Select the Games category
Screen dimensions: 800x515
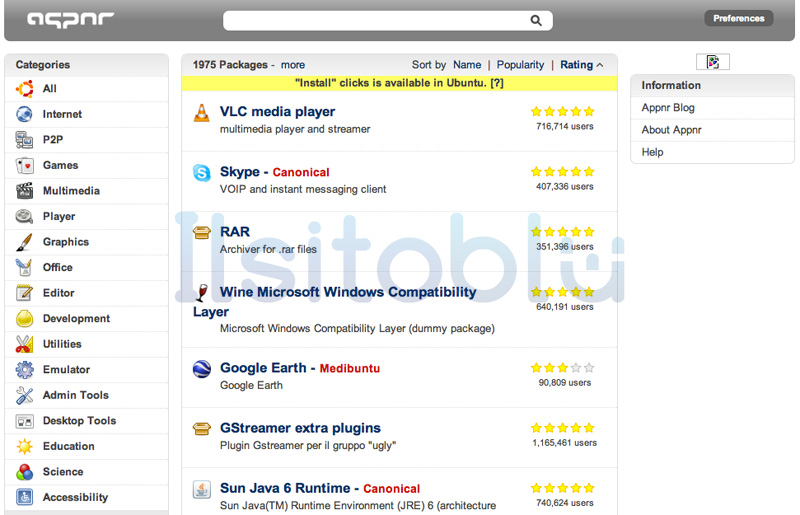pos(60,165)
